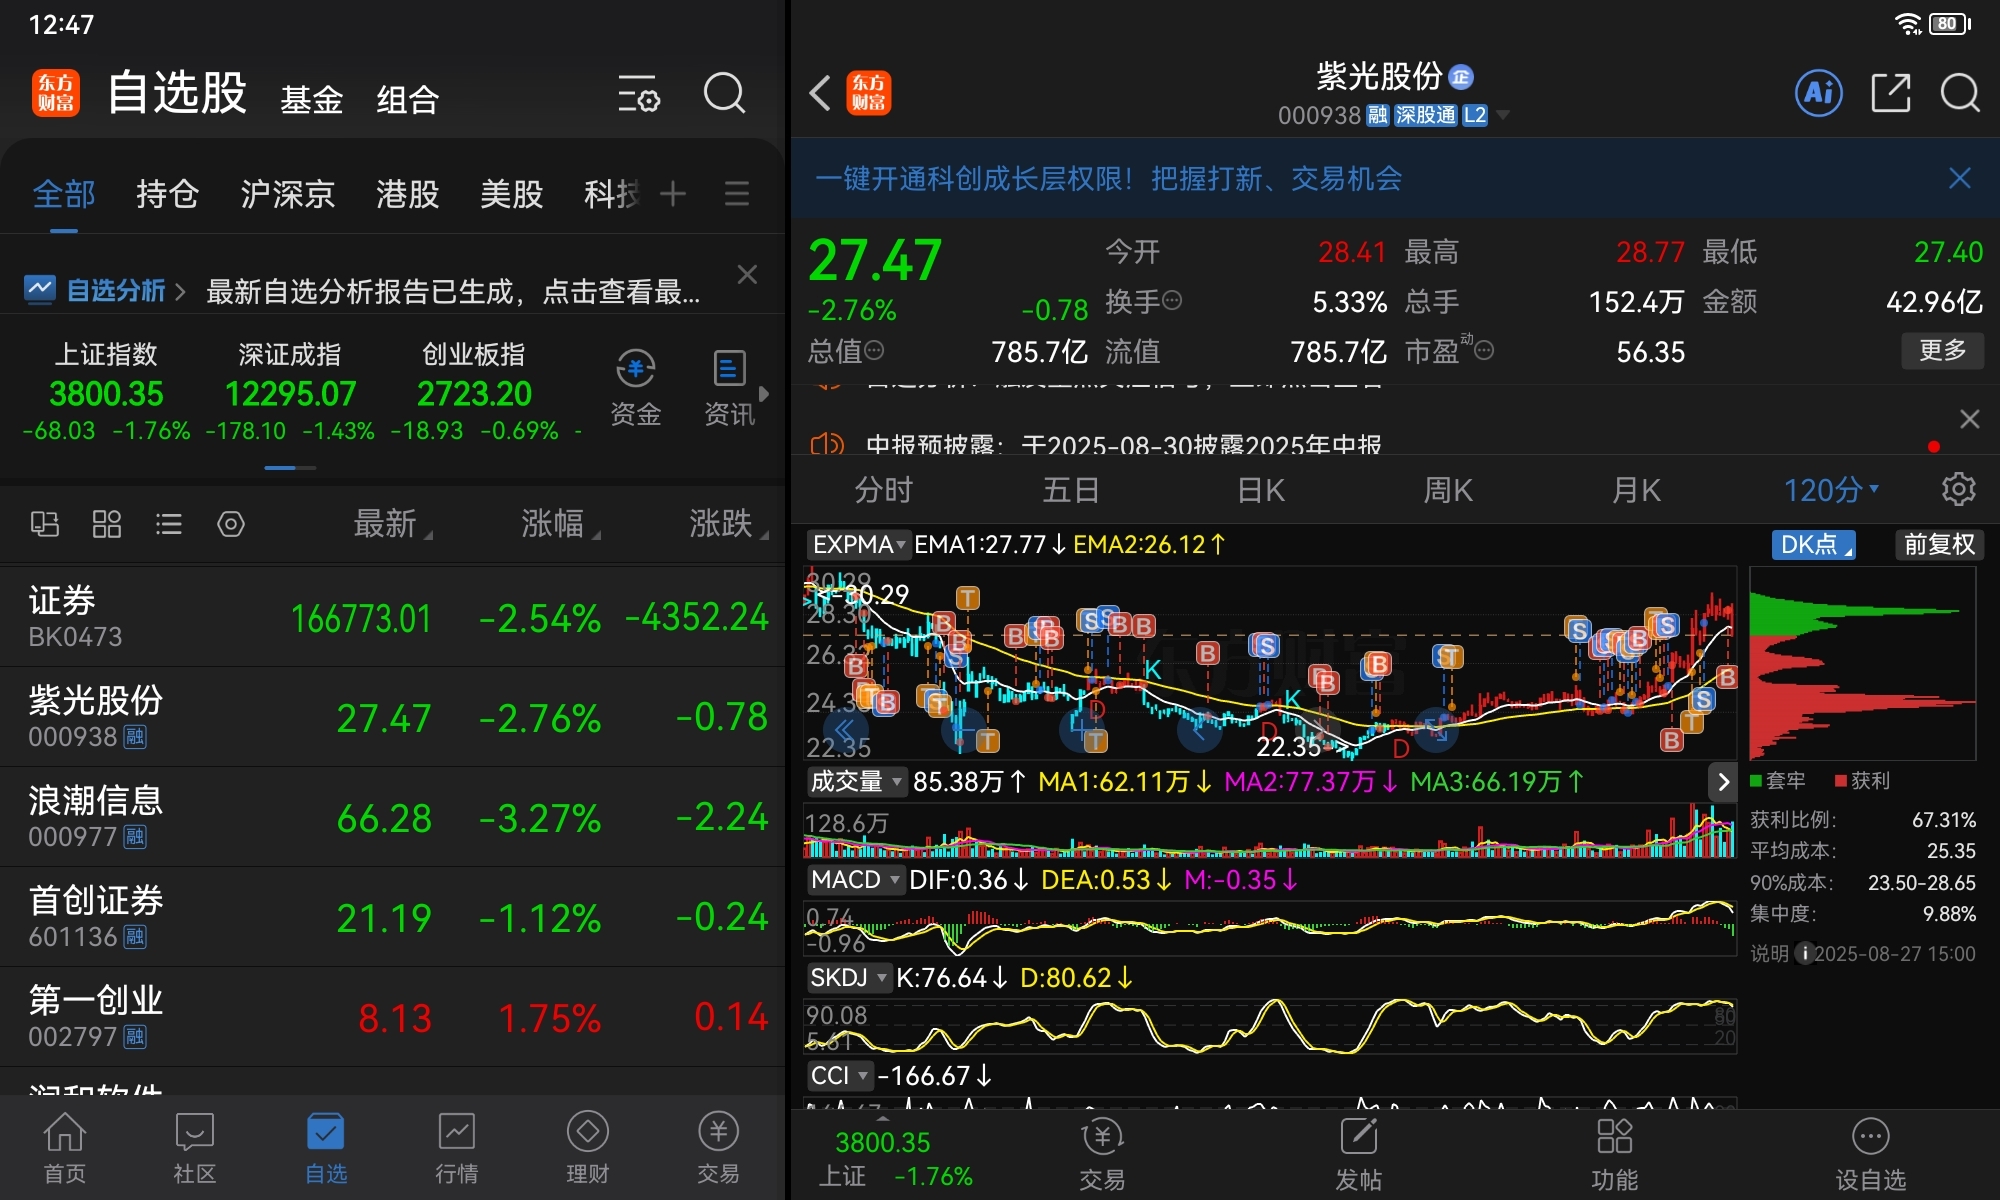The width and height of the screenshot is (2000, 1200).
Task: Open 功能 functions icon in stock toolbar
Action: pos(1614,1154)
